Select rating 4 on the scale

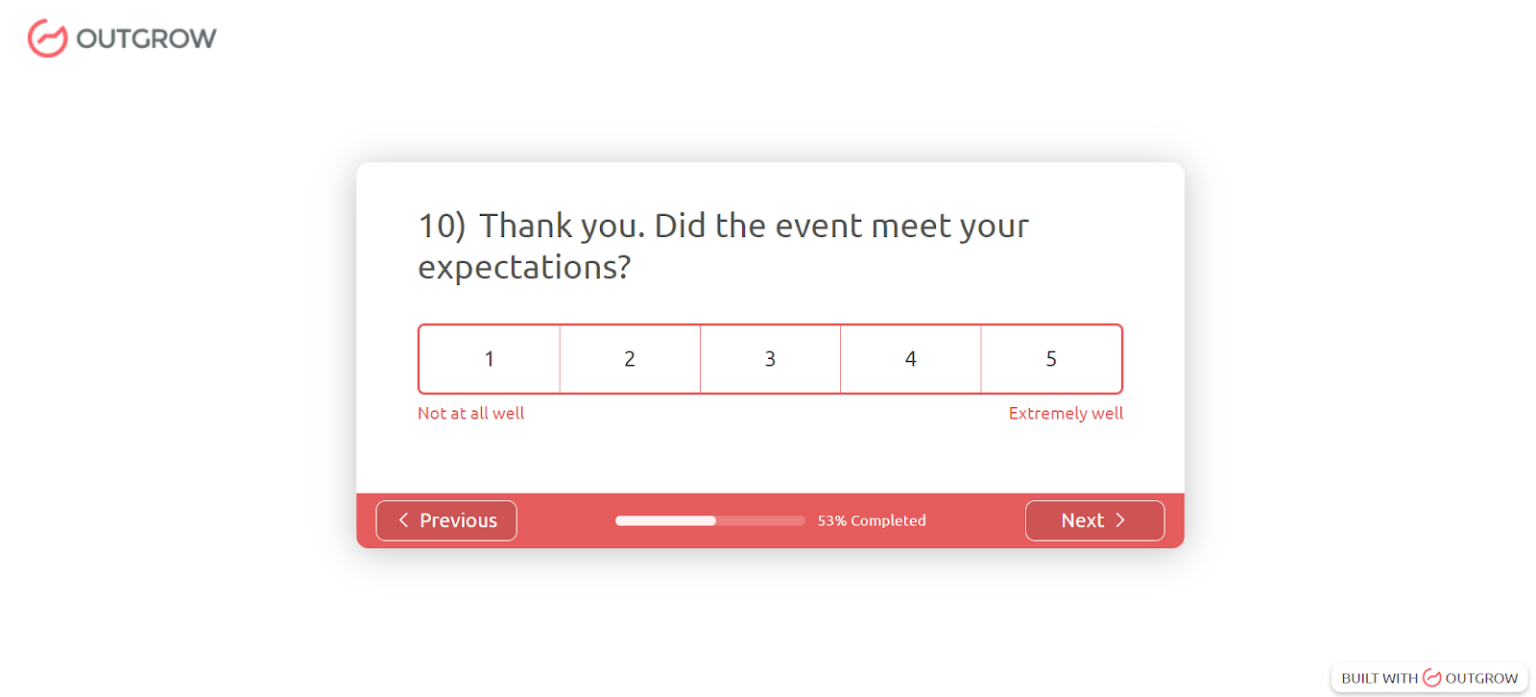(x=910, y=359)
